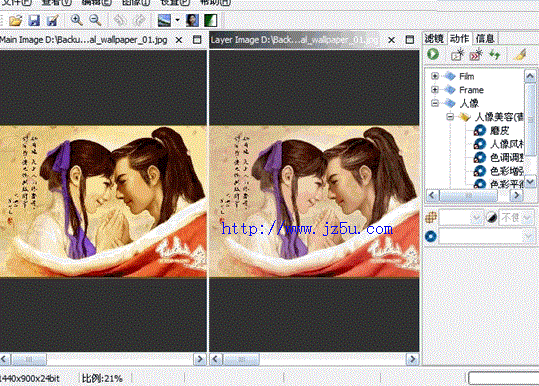Select the 磨皮 action
Viewport: 539px width, 386px height.
(499, 131)
